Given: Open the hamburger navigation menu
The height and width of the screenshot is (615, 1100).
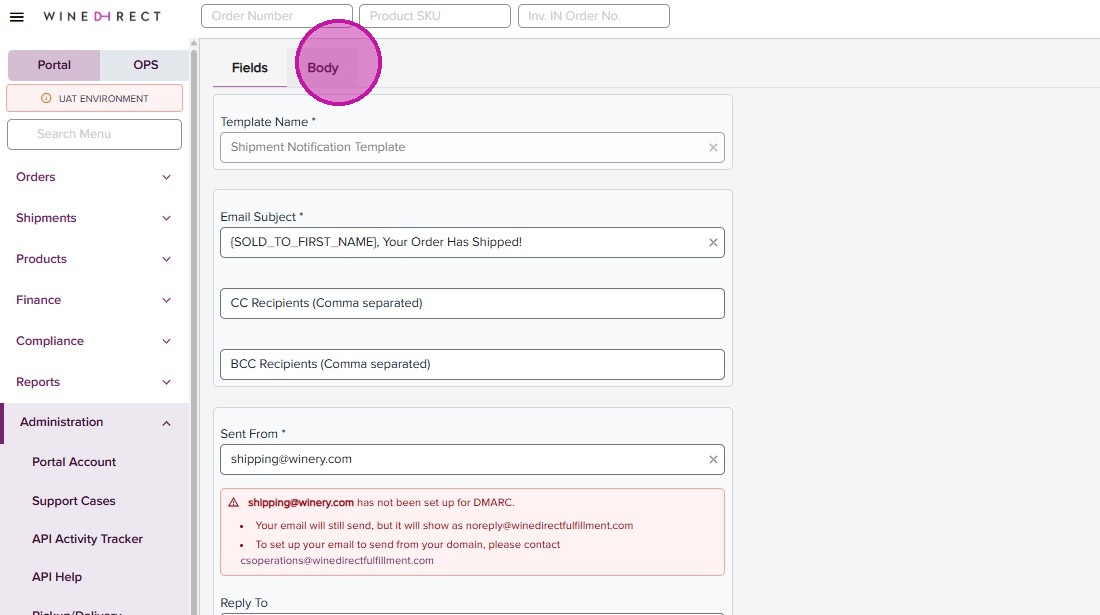Looking at the screenshot, I should [17, 17].
